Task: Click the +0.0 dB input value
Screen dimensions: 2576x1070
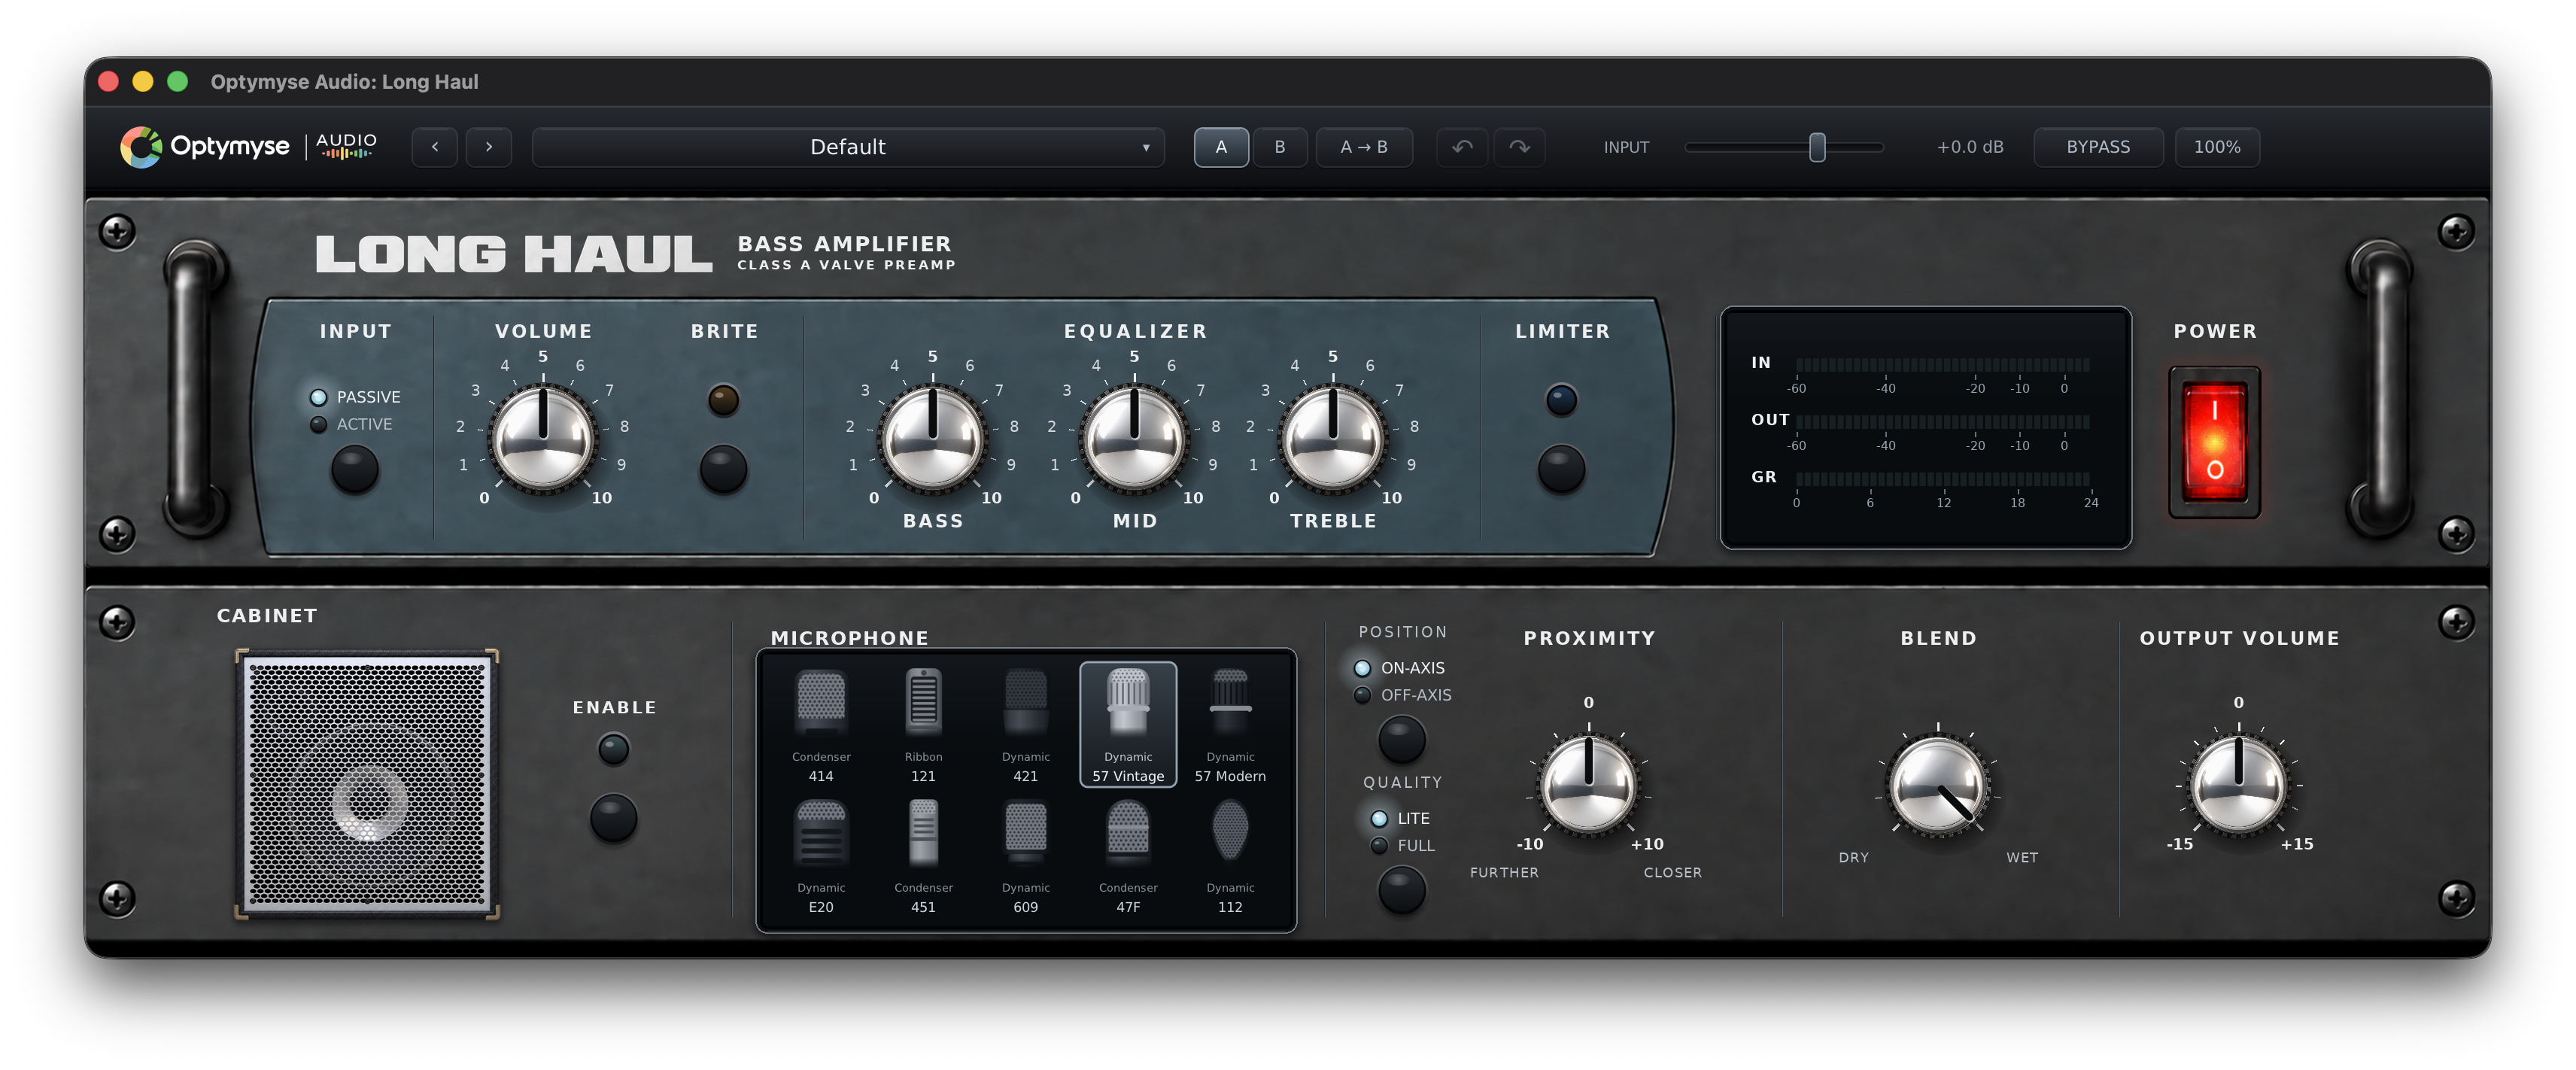Action: (x=1969, y=147)
